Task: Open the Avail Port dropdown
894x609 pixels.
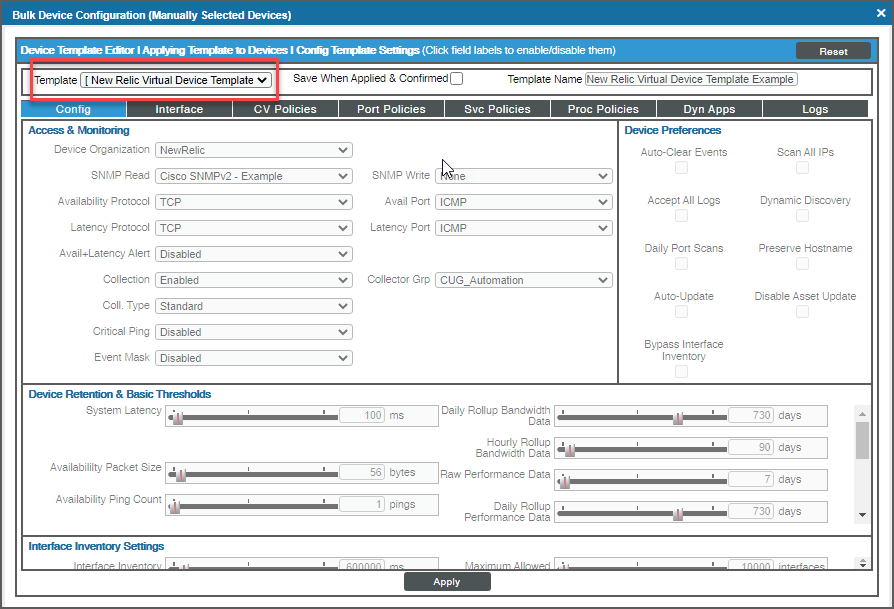Action: click(524, 202)
